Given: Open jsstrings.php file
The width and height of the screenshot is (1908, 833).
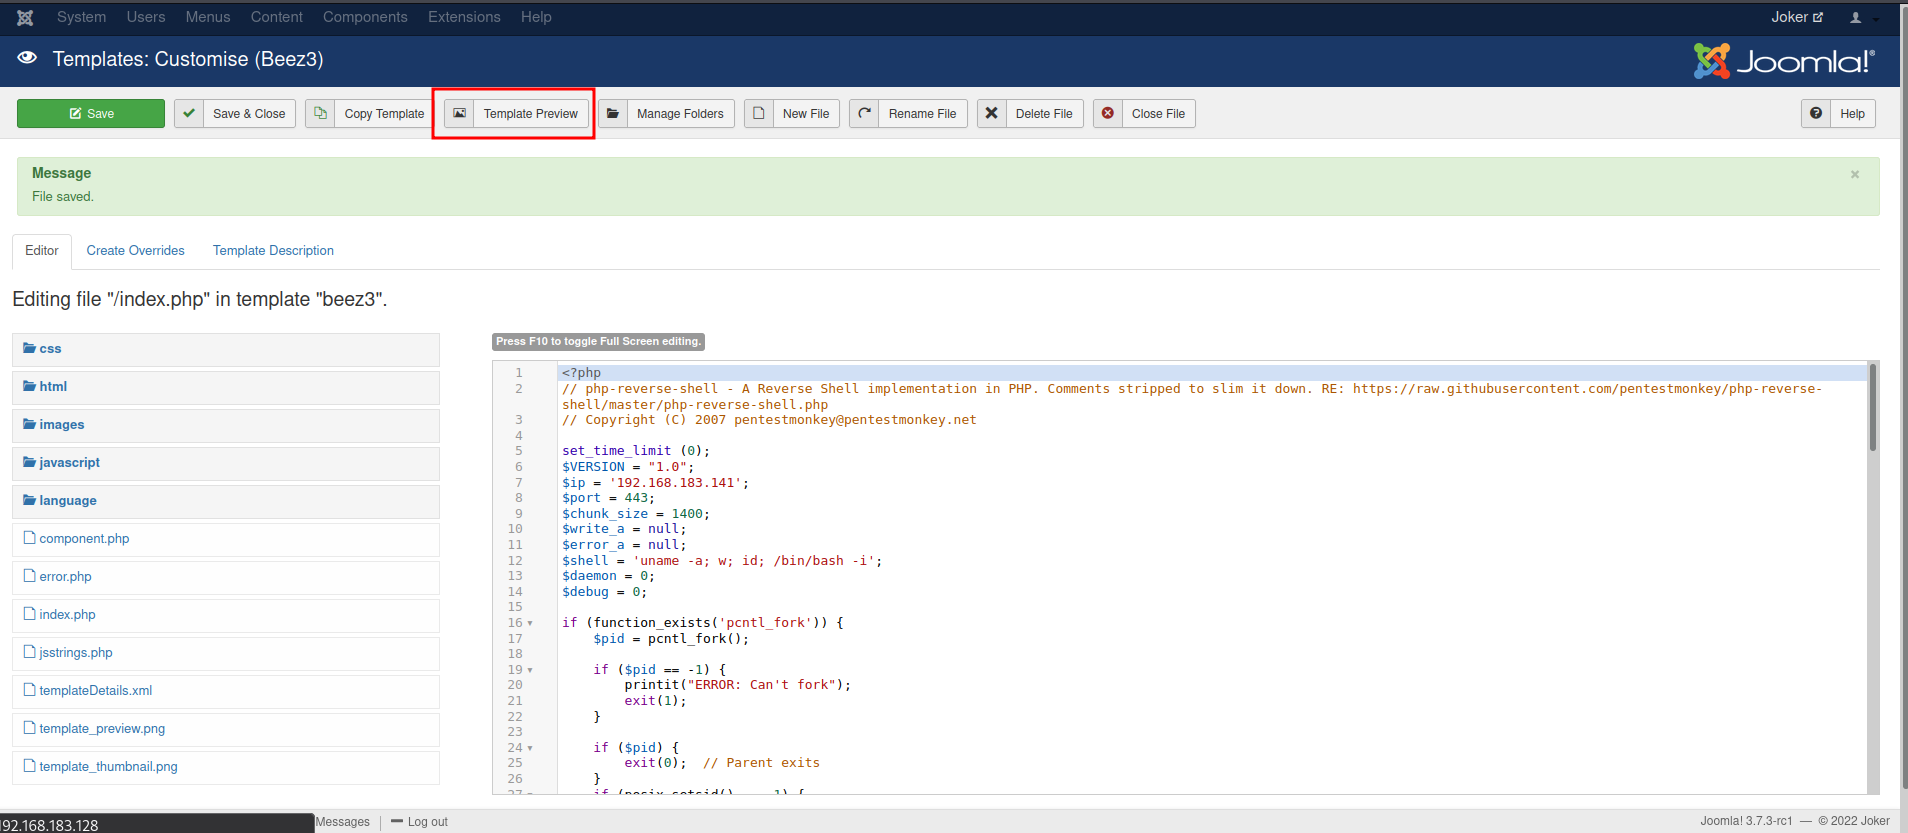Looking at the screenshot, I should 226,653.
